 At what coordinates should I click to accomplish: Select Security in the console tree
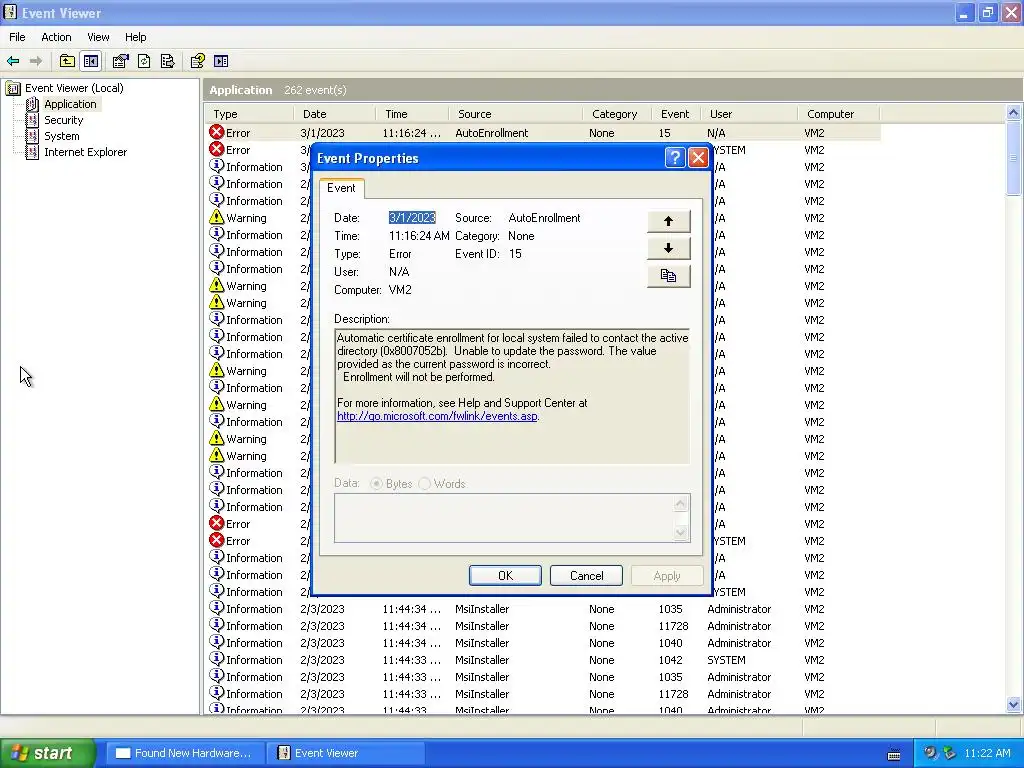coord(63,120)
